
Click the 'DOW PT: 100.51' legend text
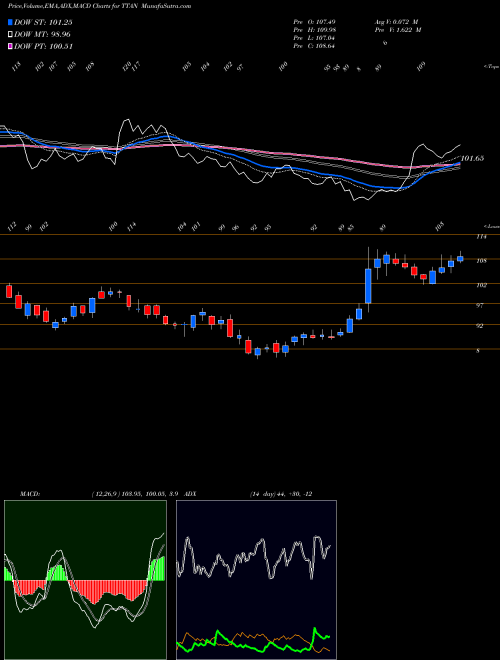(43, 47)
